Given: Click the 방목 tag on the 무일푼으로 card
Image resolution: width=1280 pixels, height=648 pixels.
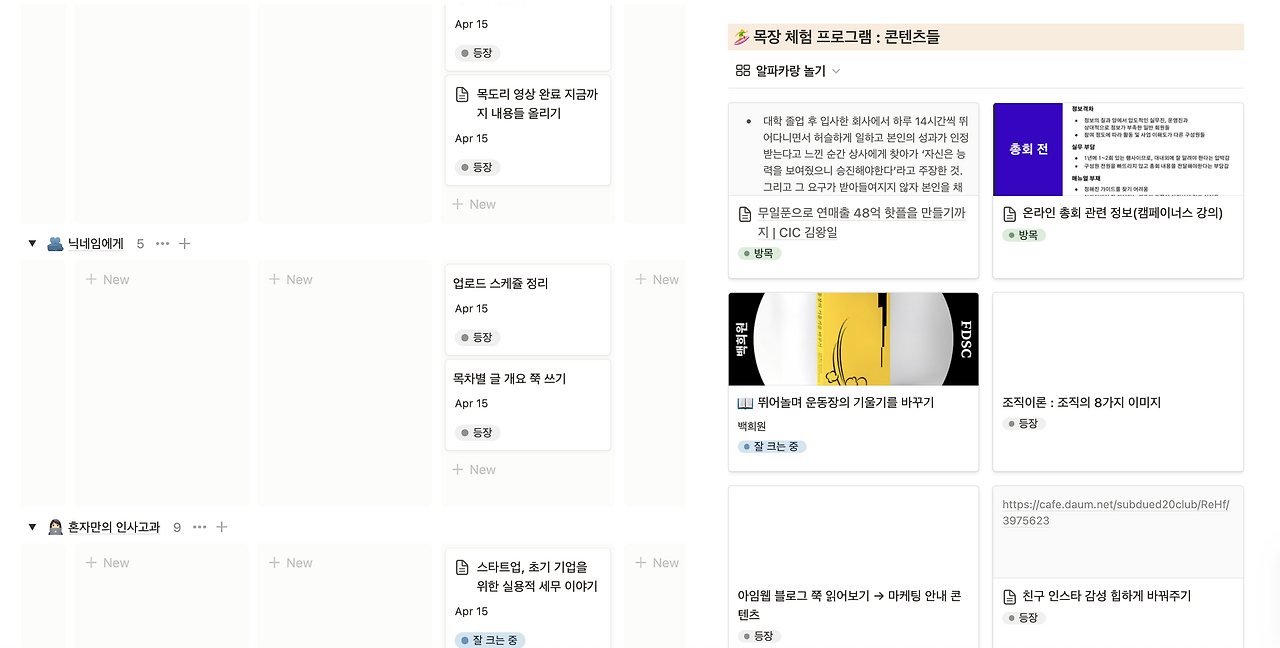Looking at the screenshot, I should click(760, 253).
